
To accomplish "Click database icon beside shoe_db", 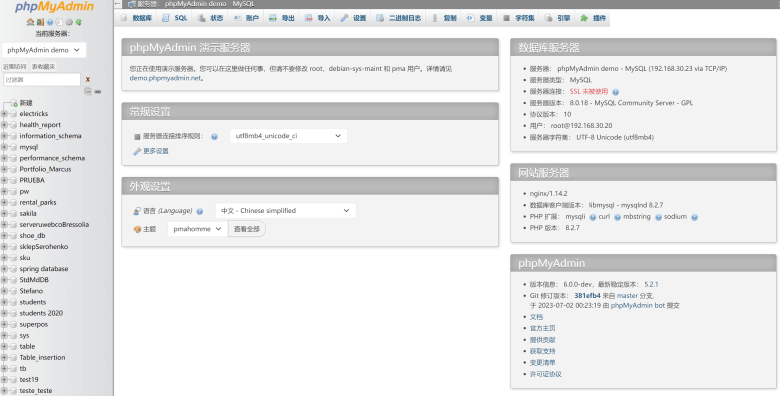I will [x=13, y=236].
